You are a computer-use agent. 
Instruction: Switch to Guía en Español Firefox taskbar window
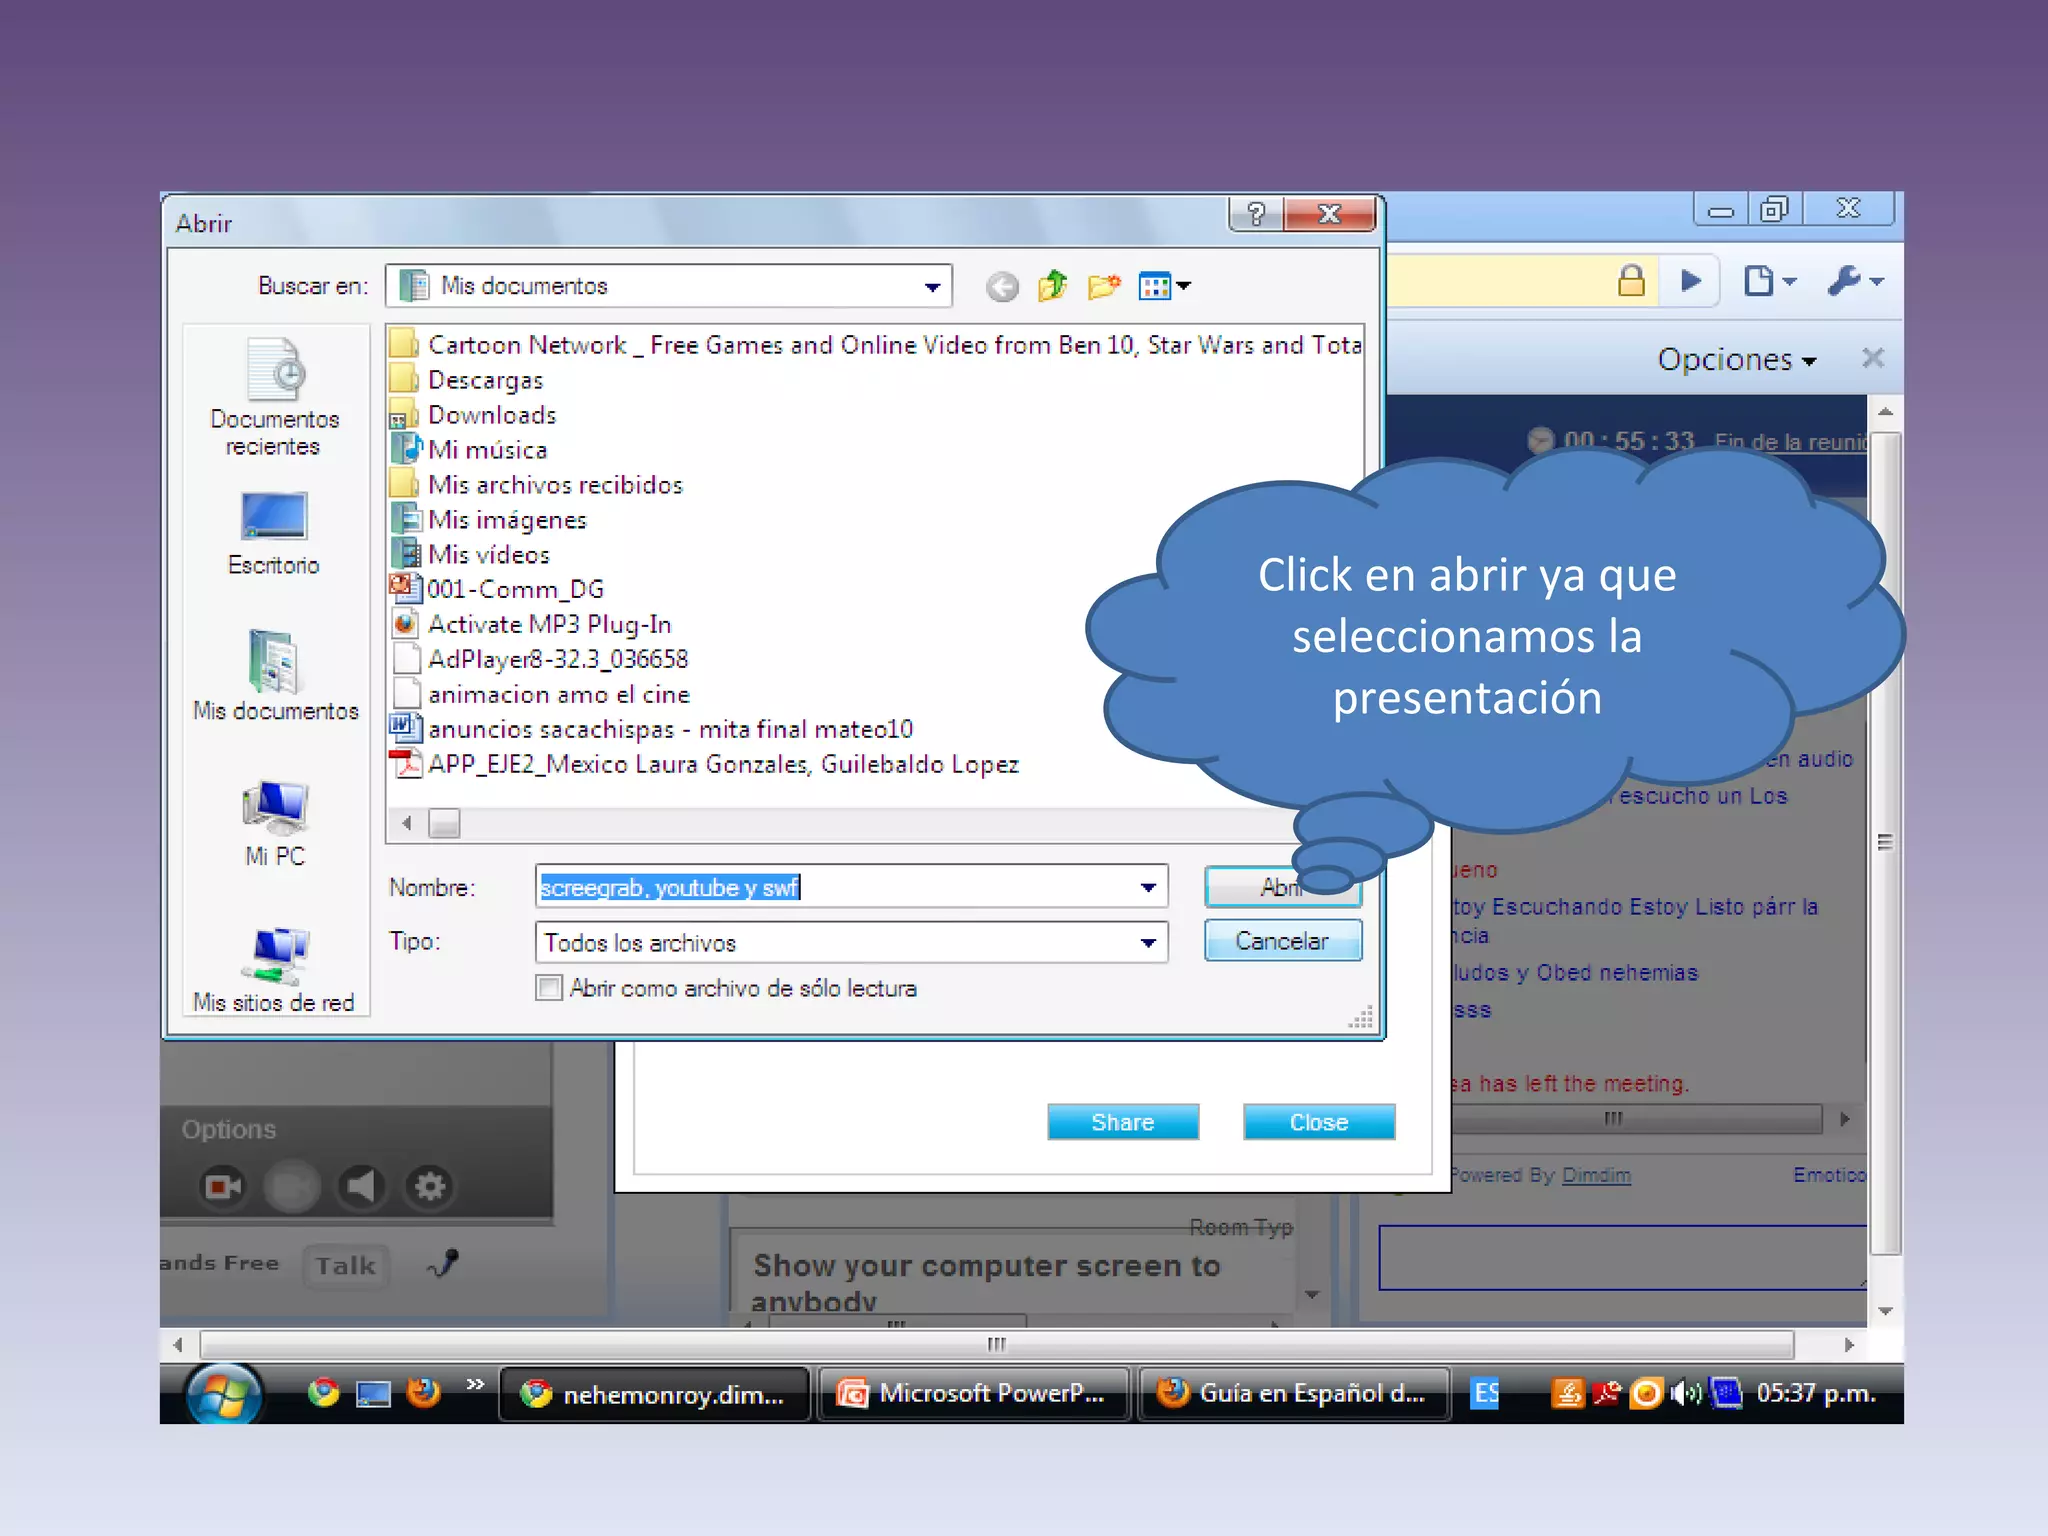pyautogui.click(x=1295, y=1394)
